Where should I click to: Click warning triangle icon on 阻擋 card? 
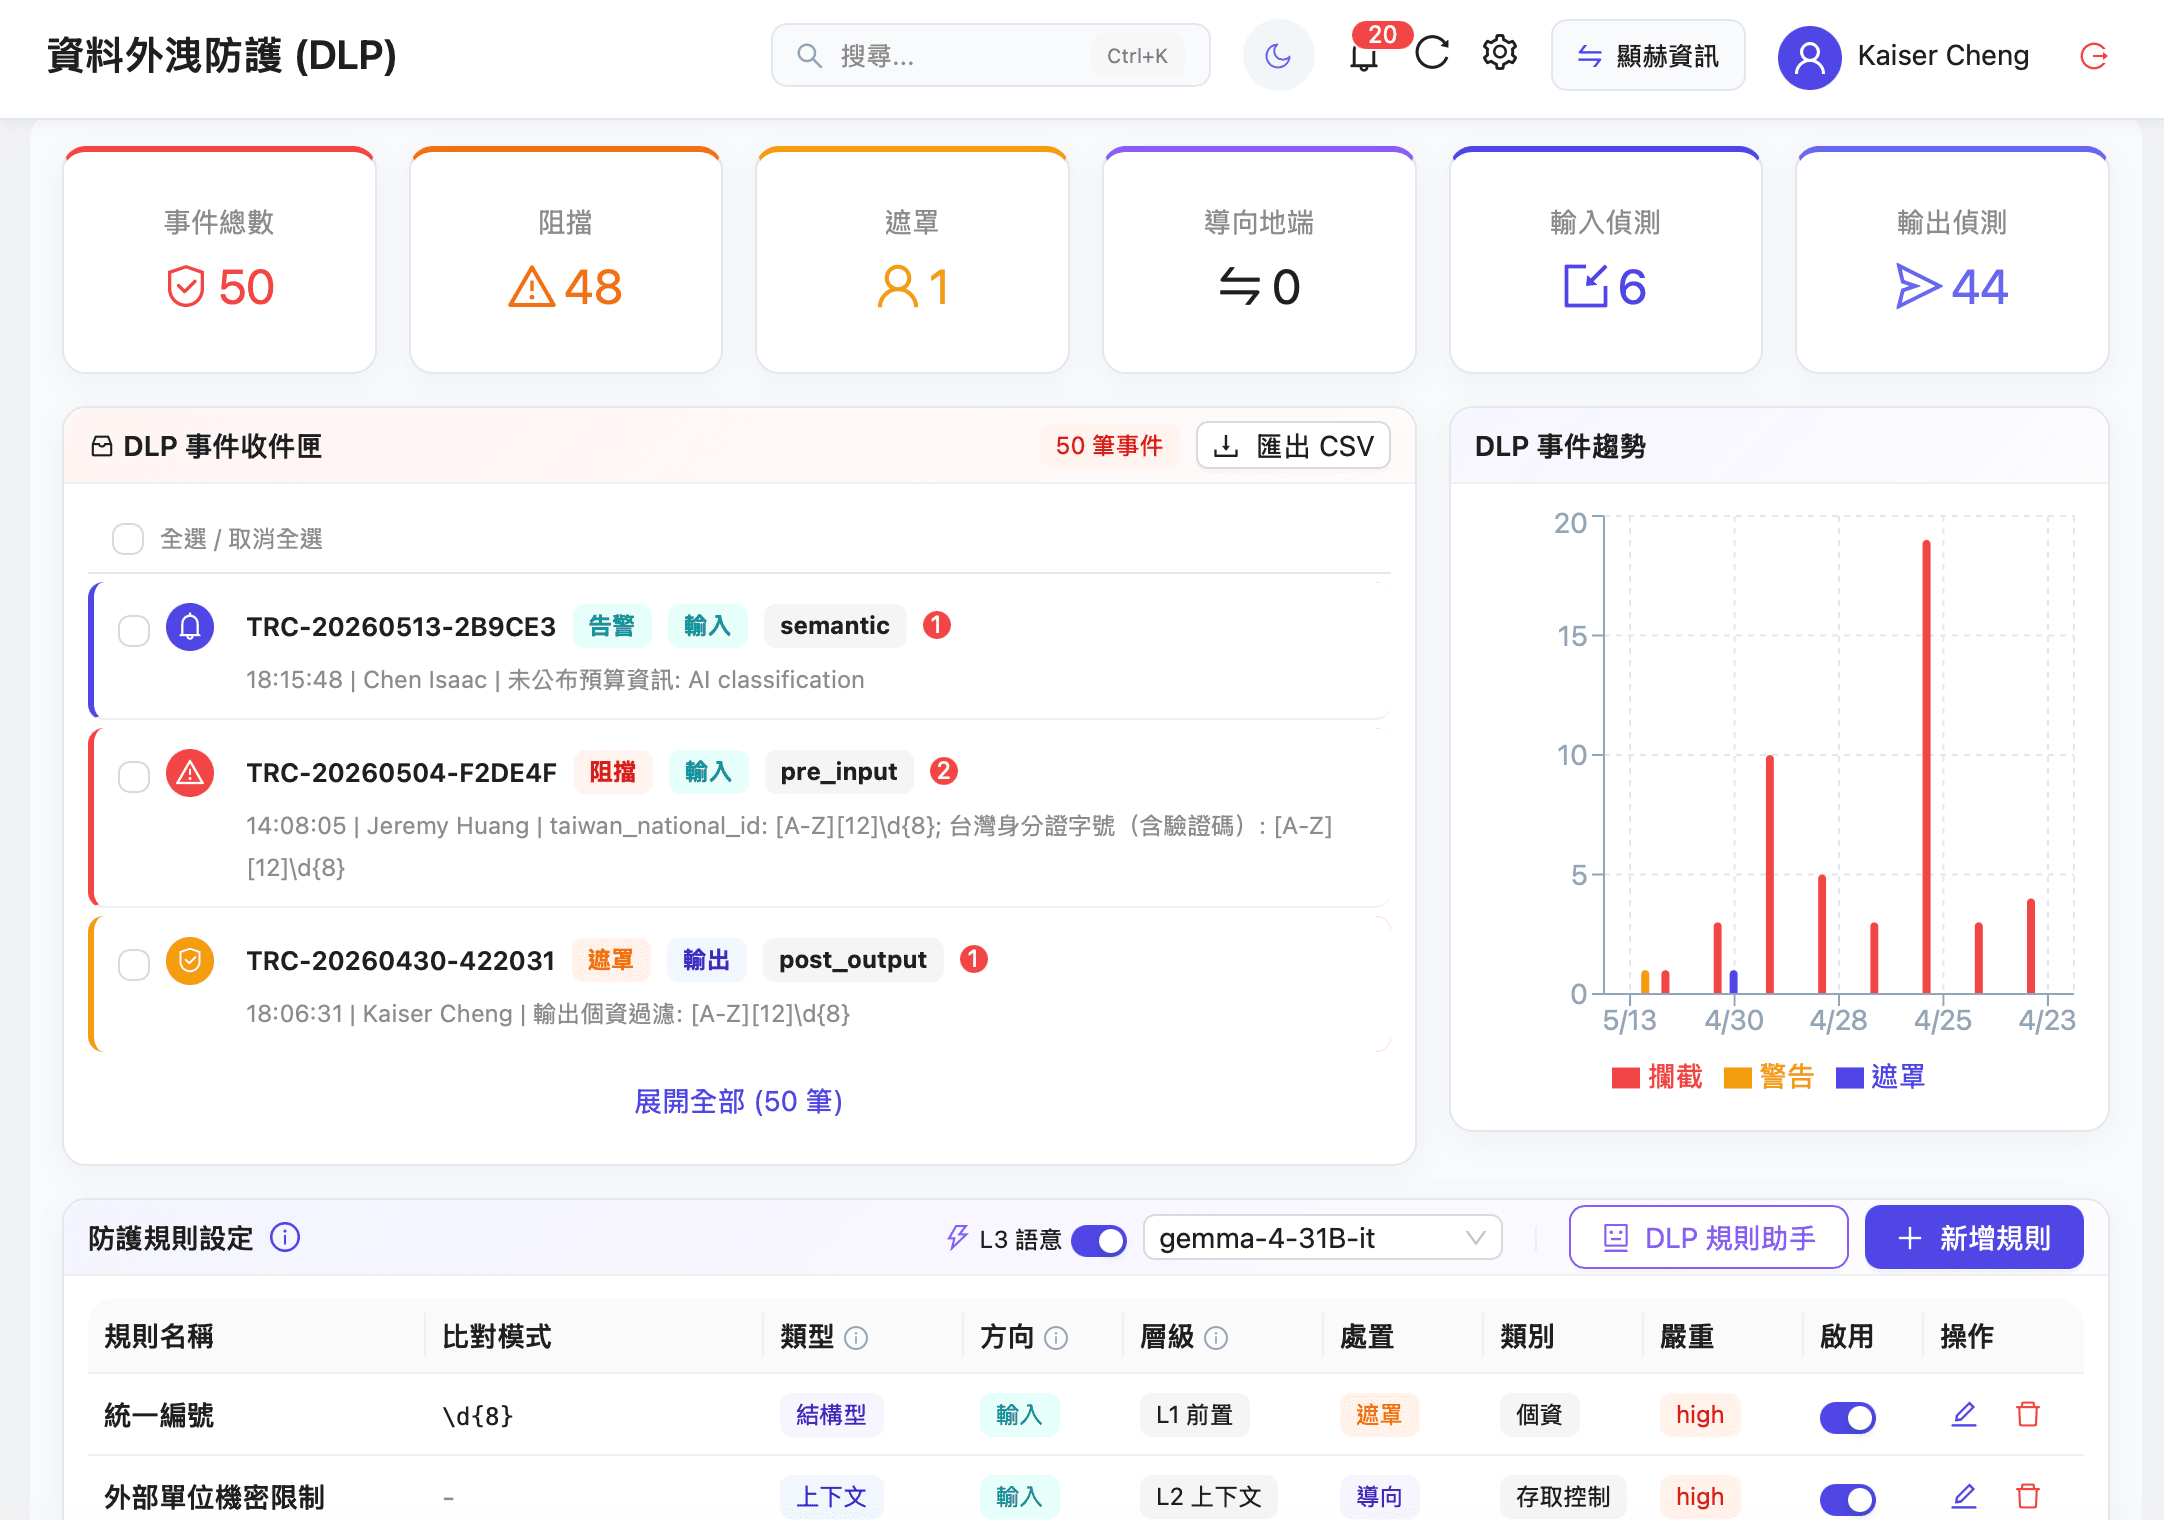[x=532, y=287]
